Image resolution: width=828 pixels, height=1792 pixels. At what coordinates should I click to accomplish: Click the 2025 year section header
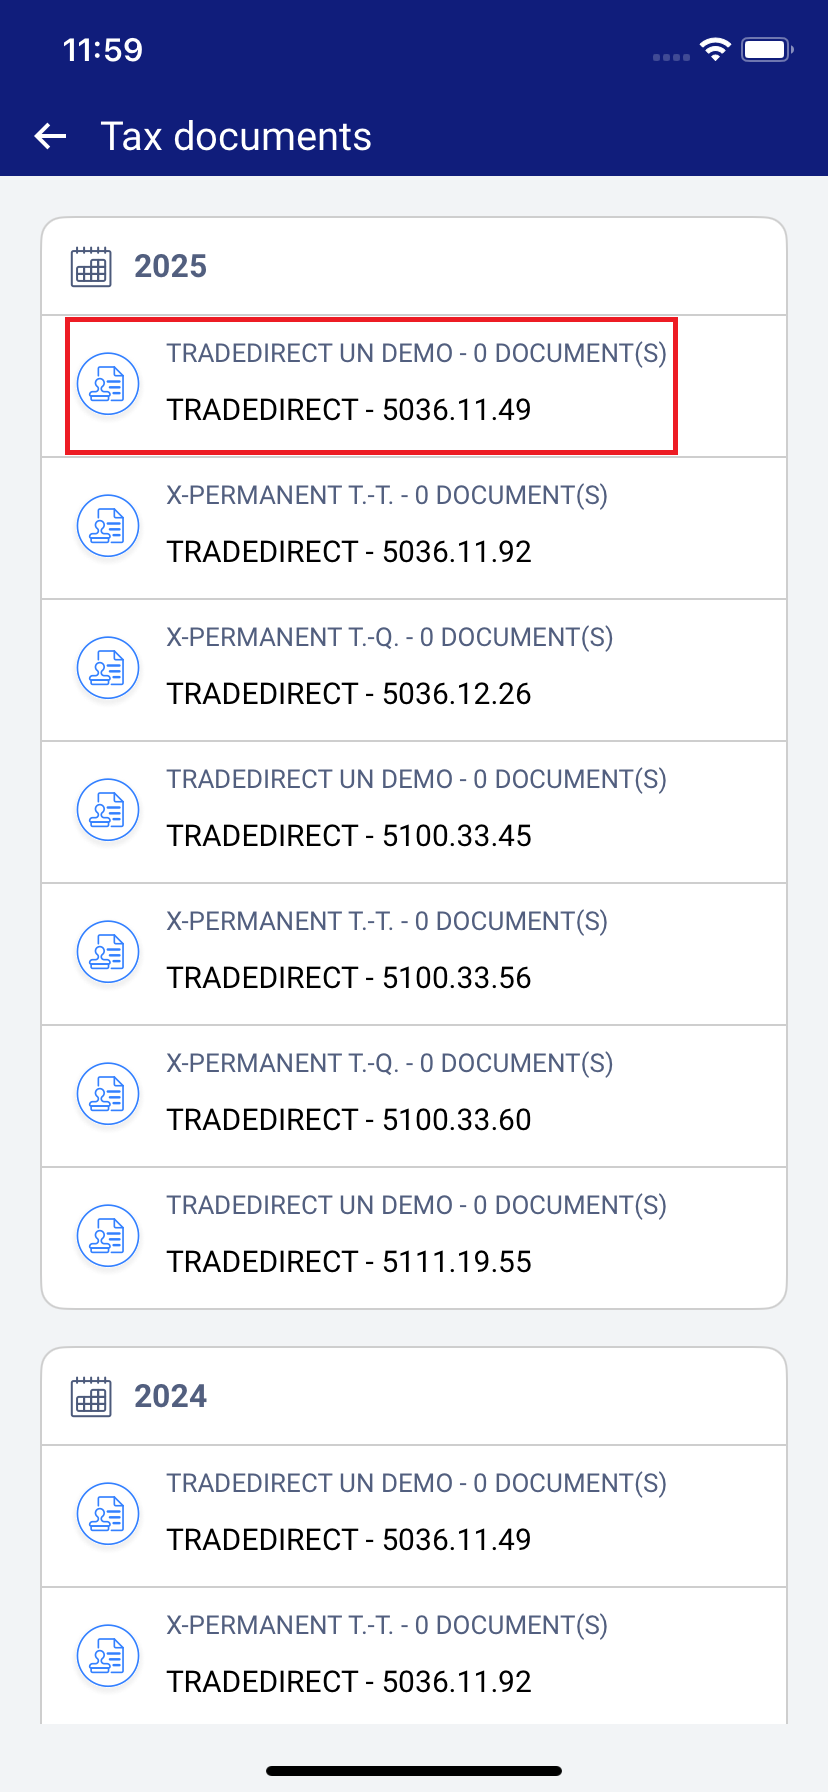click(x=171, y=267)
